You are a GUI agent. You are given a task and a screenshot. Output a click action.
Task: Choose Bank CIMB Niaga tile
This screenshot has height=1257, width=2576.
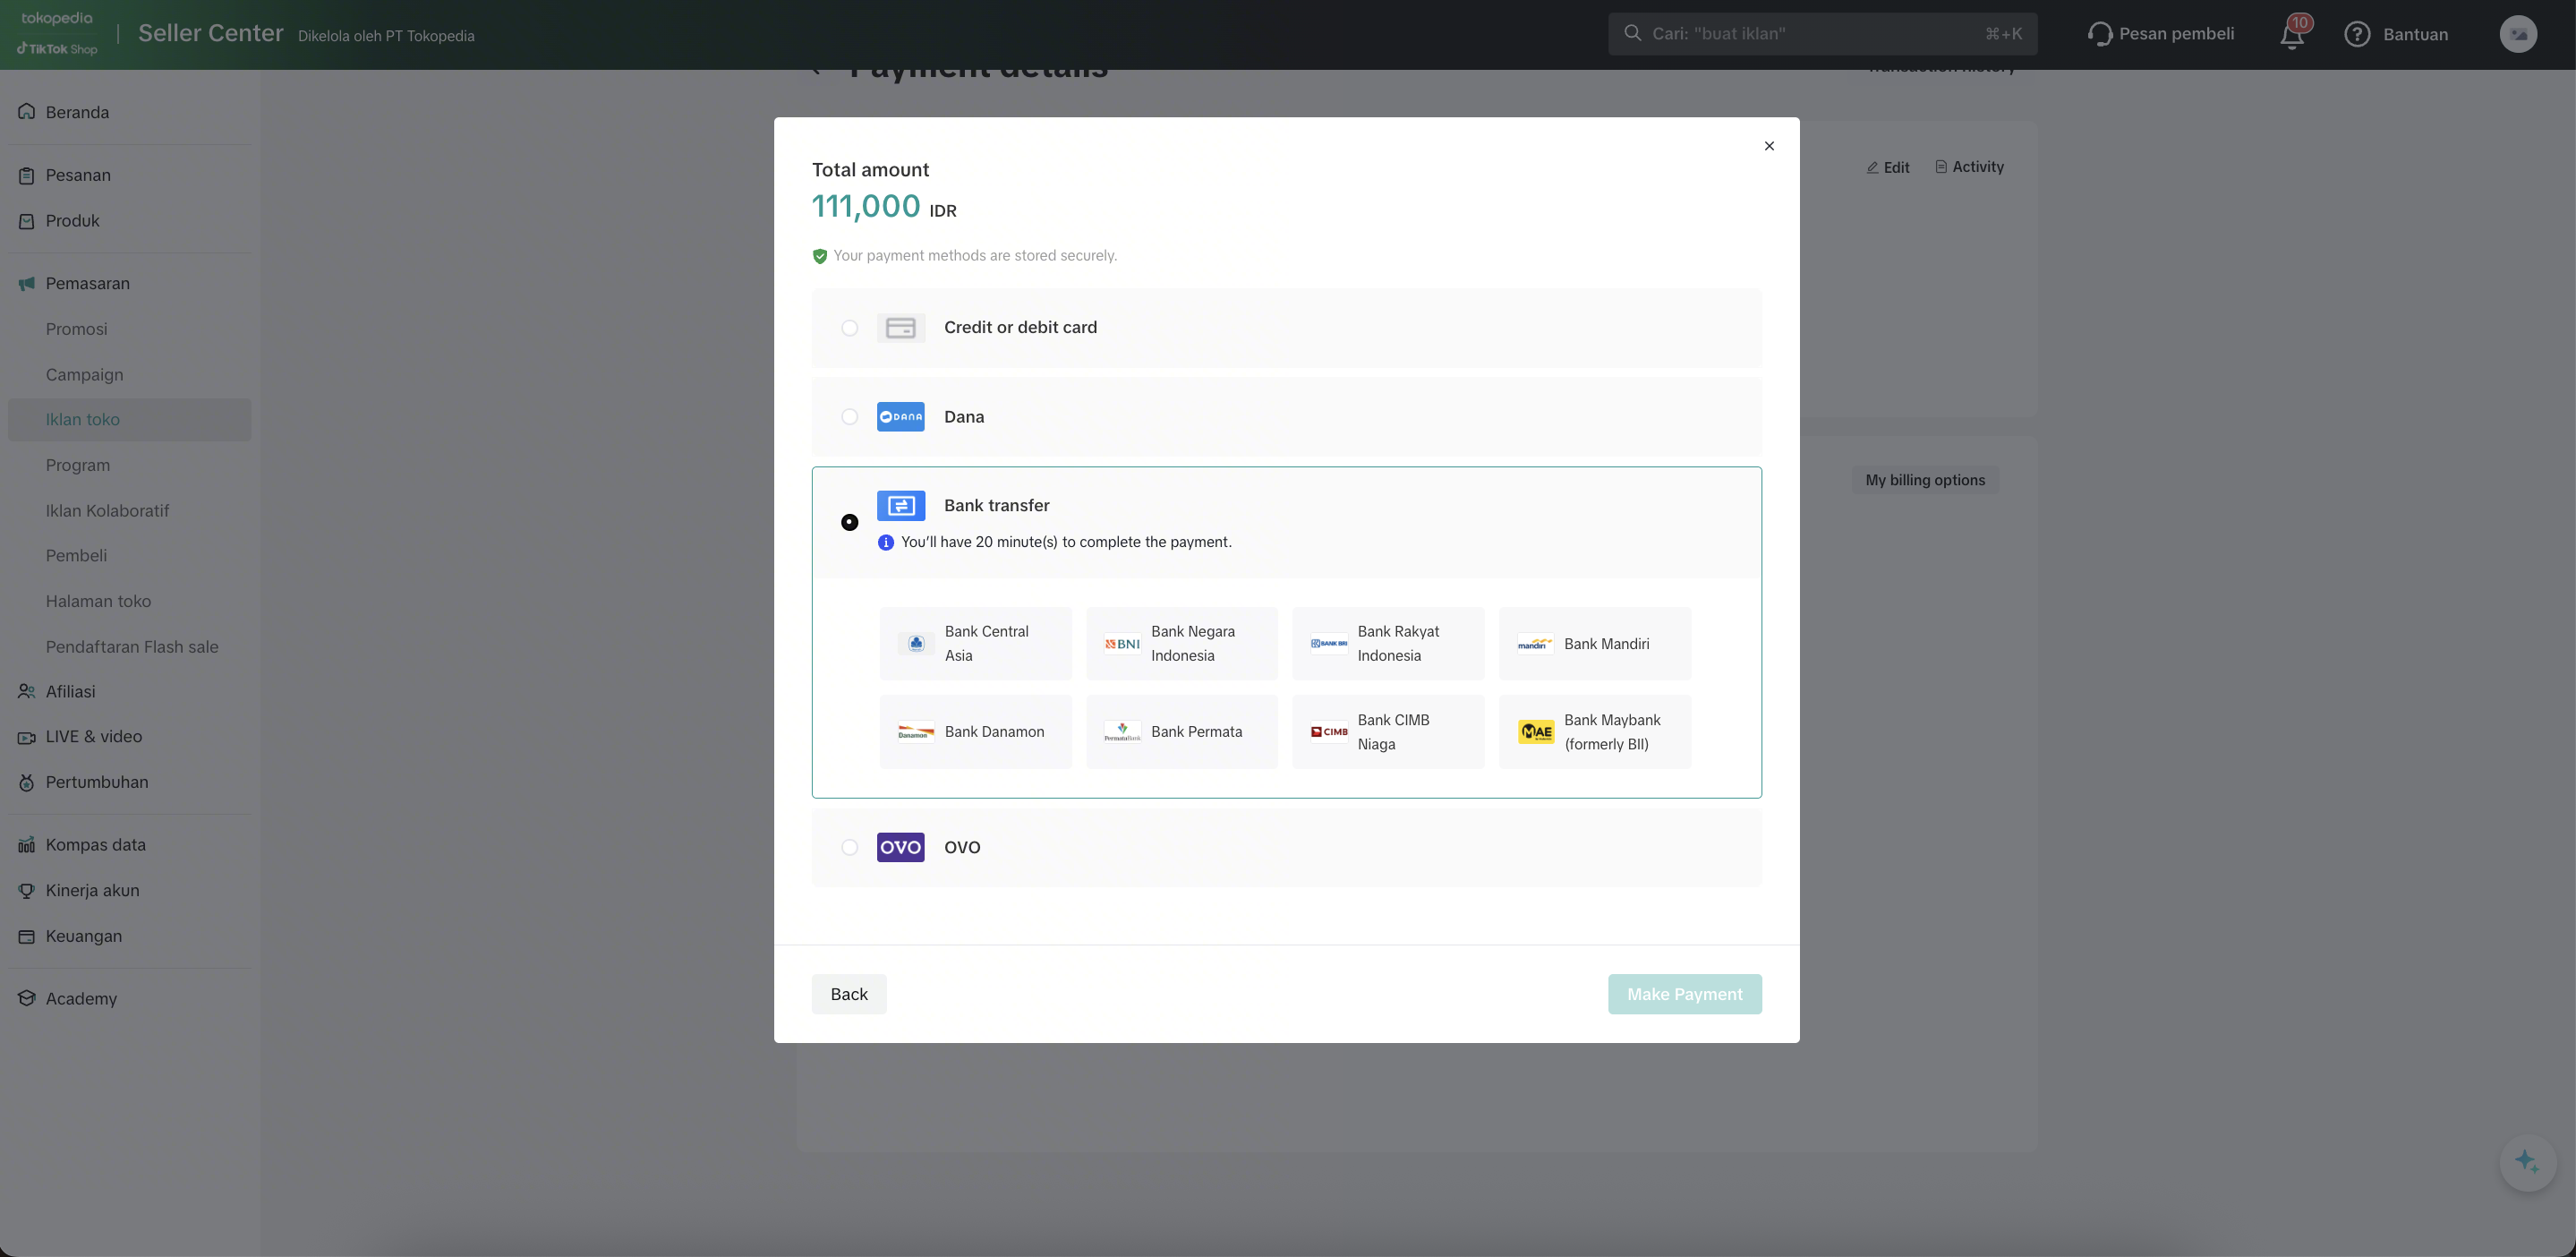pos(1387,732)
